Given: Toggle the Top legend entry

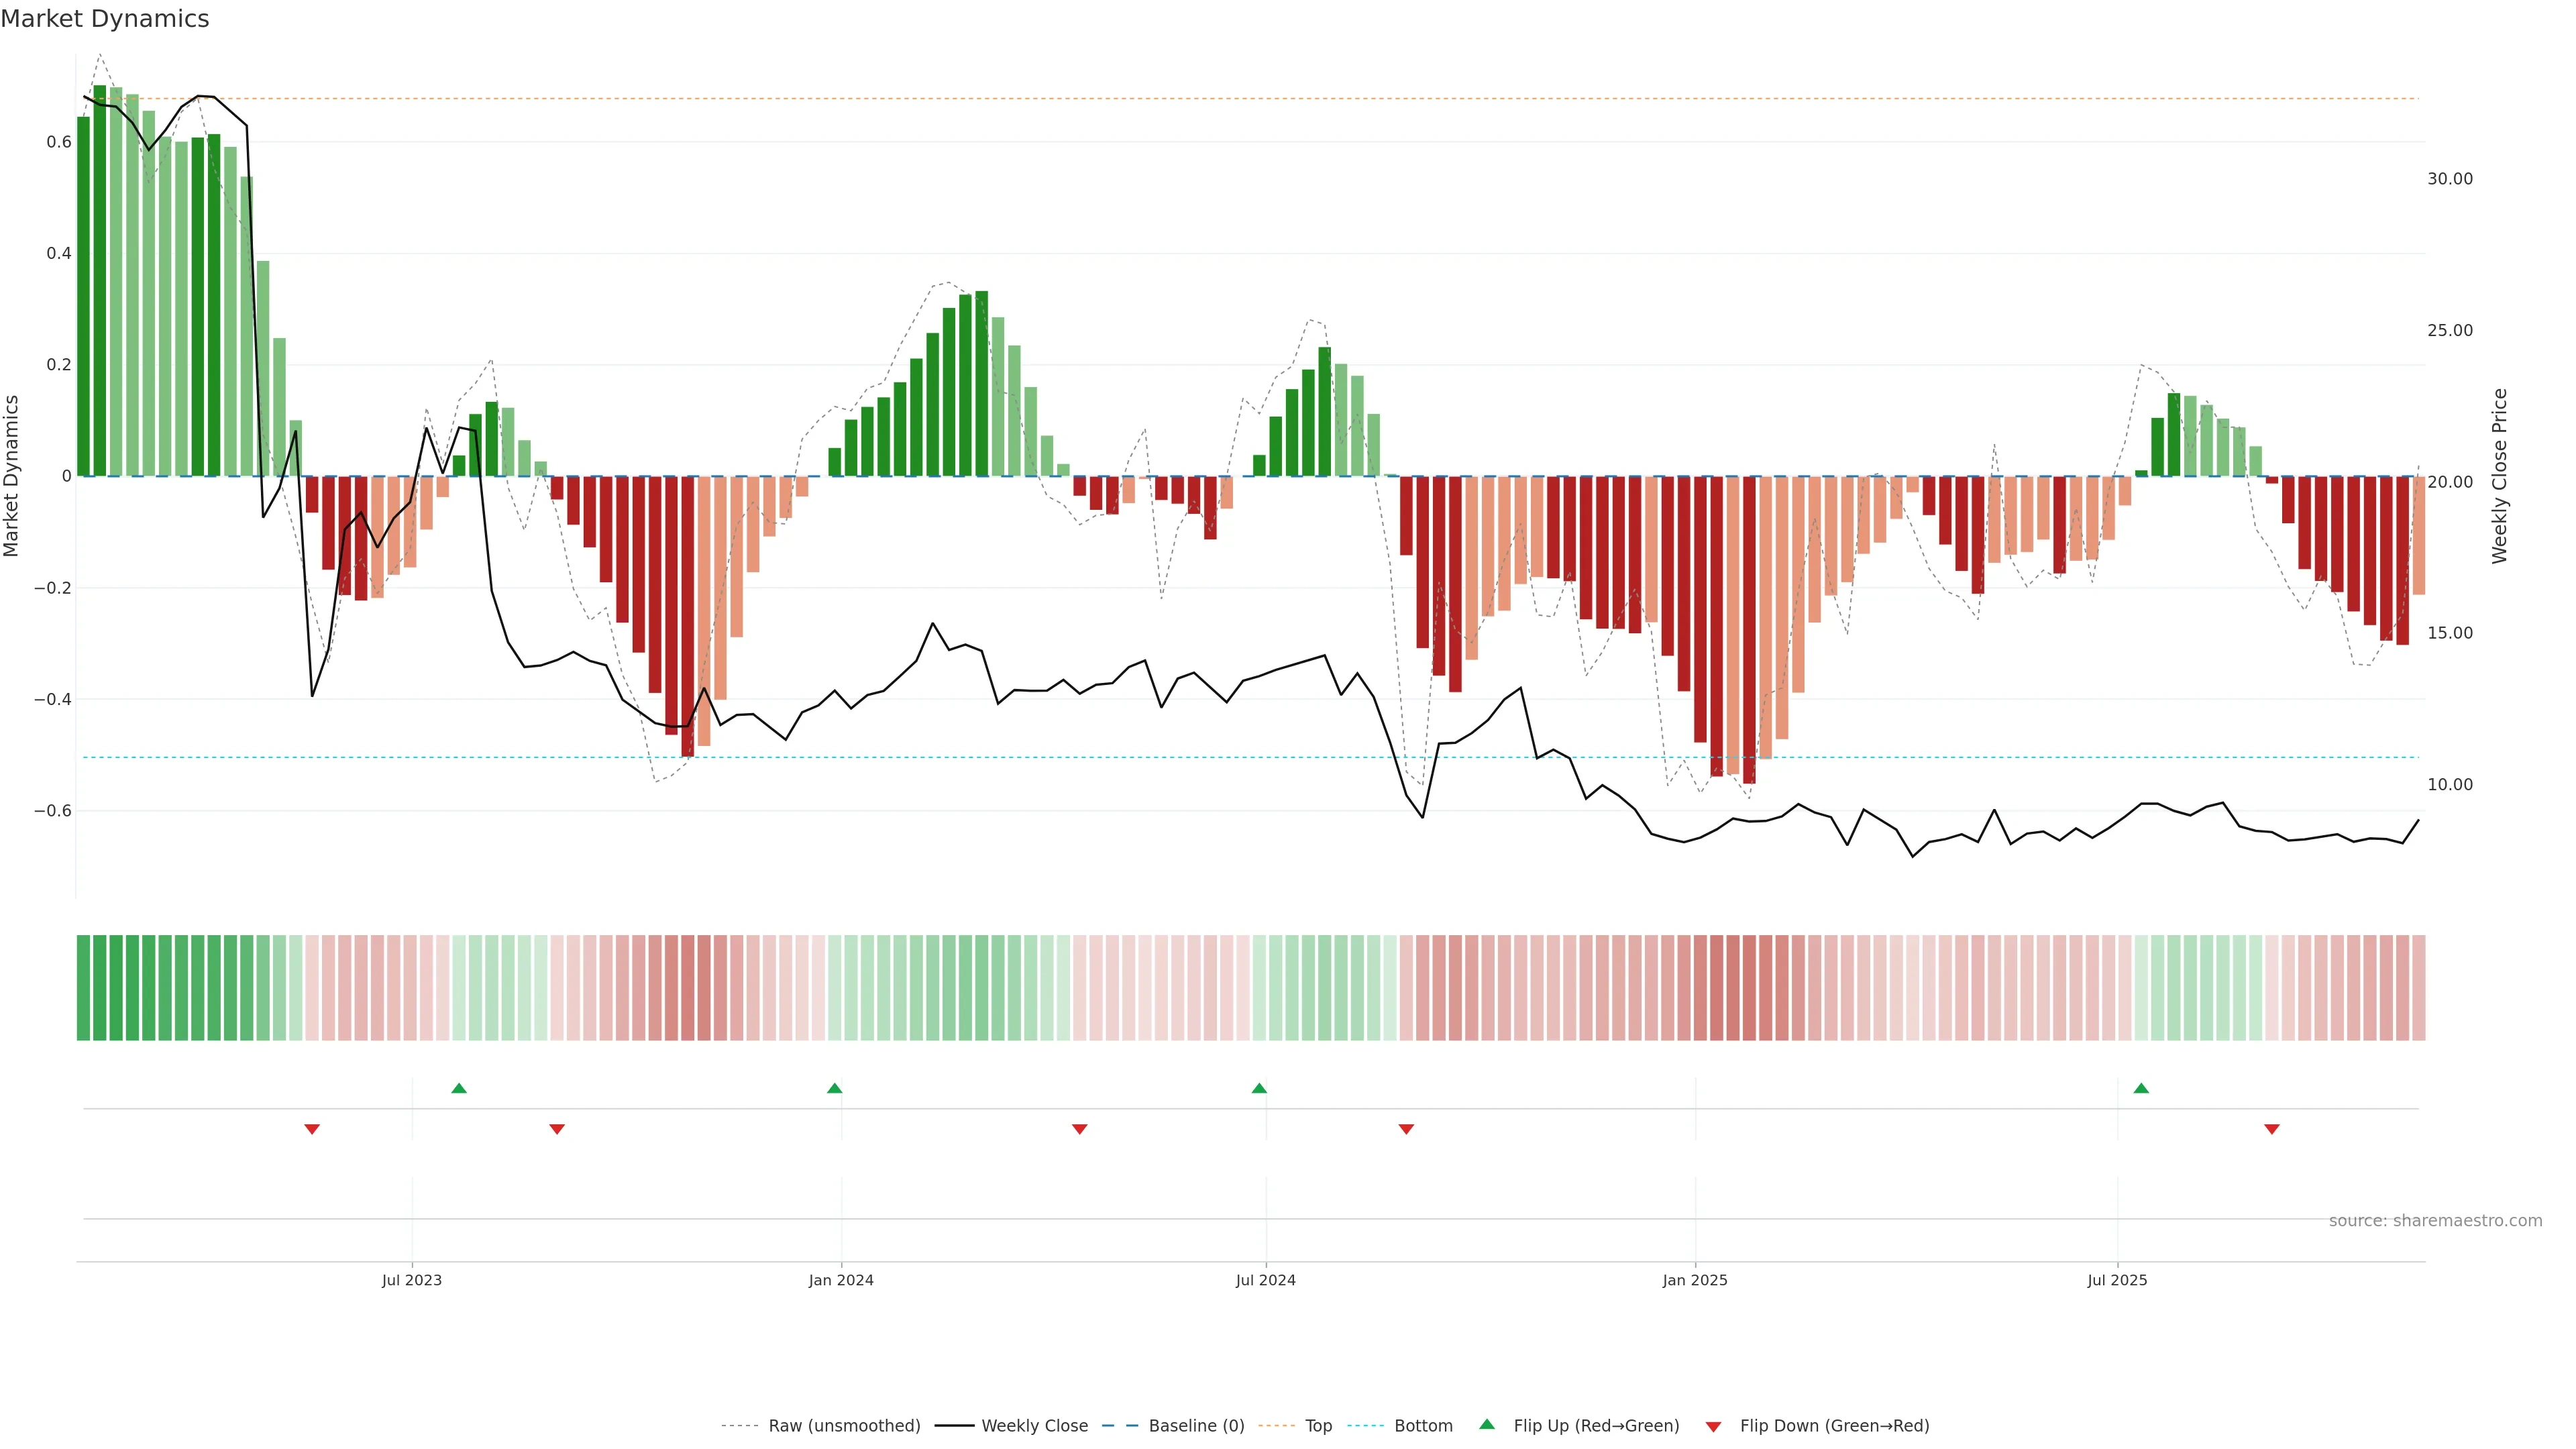Looking at the screenshot, I should pyautogui.click(x=1318, y=1426).
